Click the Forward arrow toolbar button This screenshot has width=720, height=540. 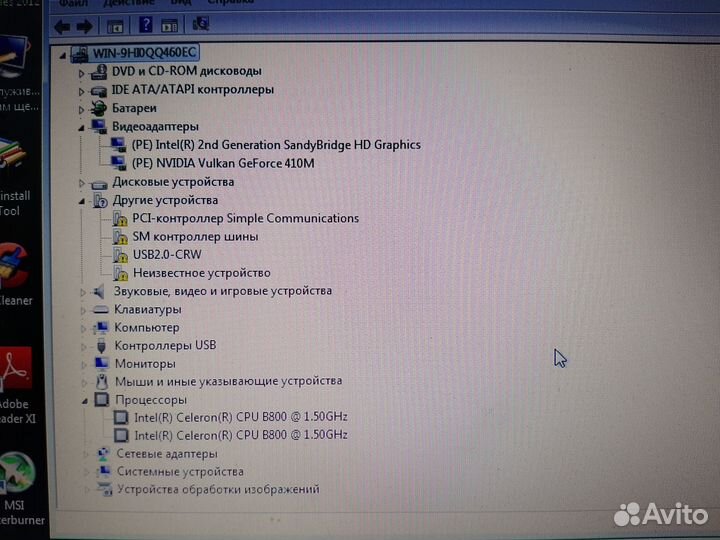pyautogui.click(x=84, y=27)
